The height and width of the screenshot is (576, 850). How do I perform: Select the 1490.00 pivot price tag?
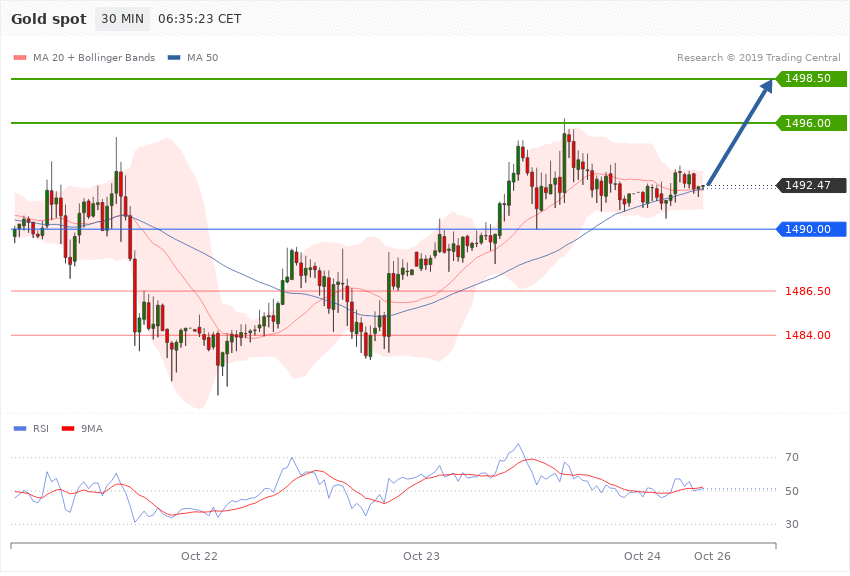point(812,229)
